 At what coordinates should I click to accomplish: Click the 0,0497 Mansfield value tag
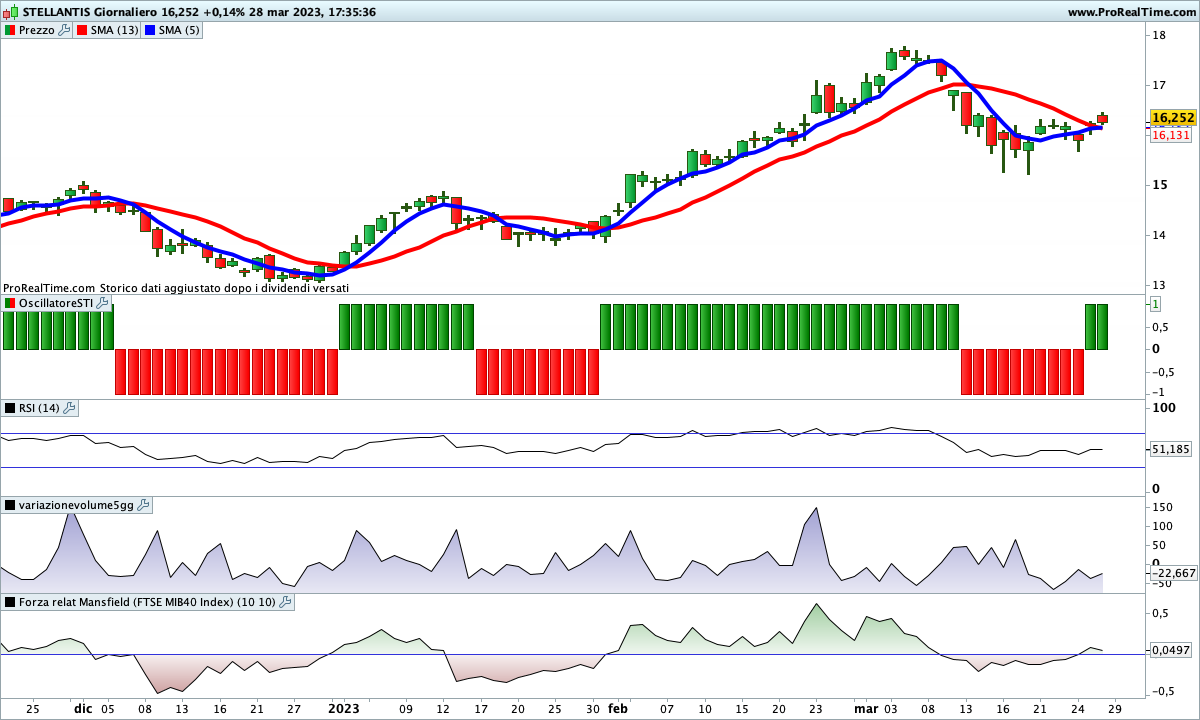[1172, 650]
